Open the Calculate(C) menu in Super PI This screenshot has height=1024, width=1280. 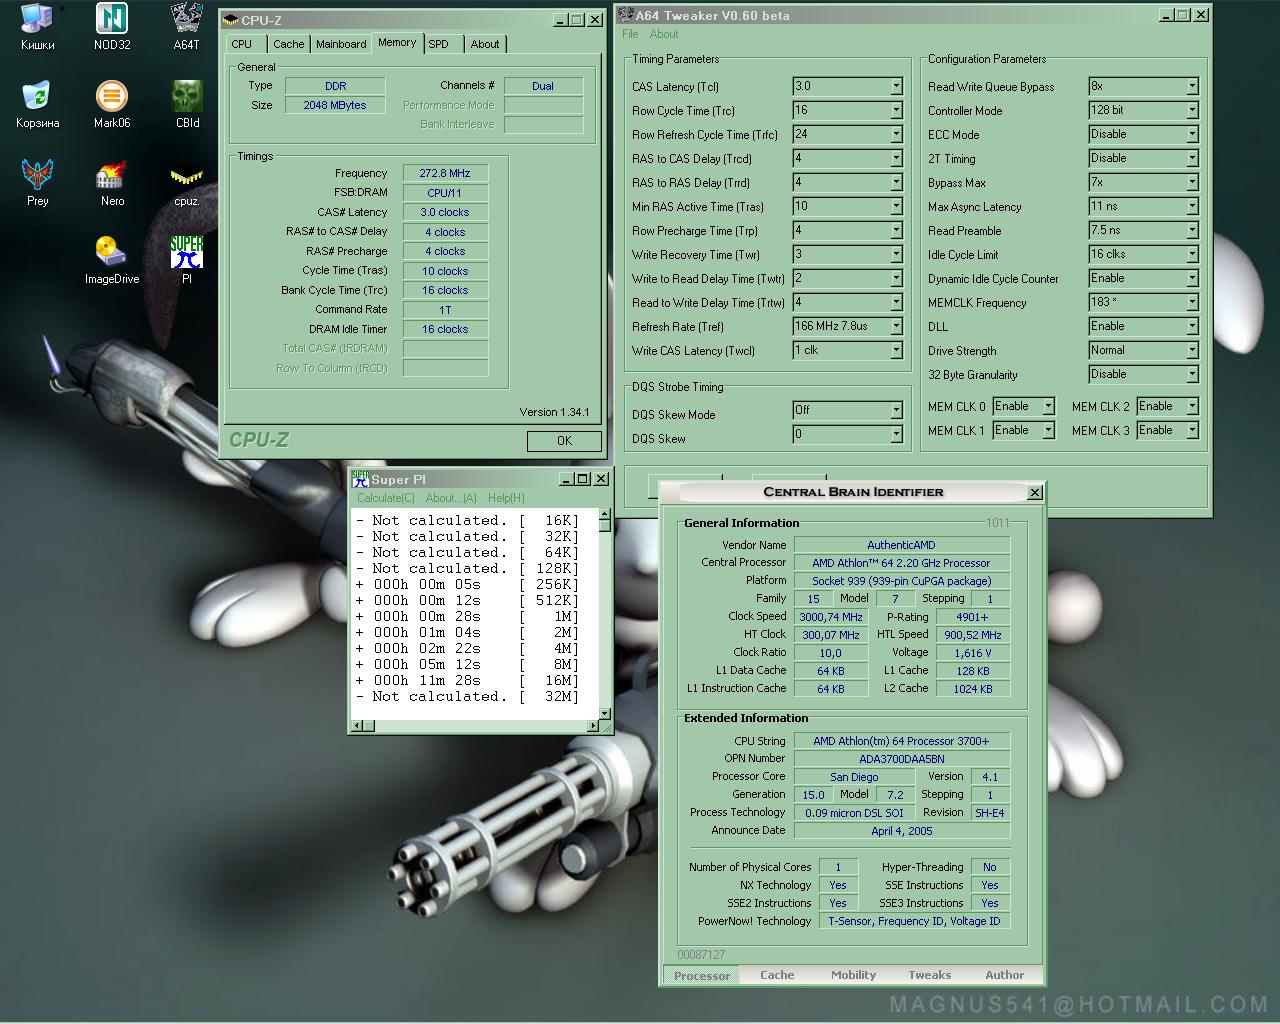tap(386, 498)
